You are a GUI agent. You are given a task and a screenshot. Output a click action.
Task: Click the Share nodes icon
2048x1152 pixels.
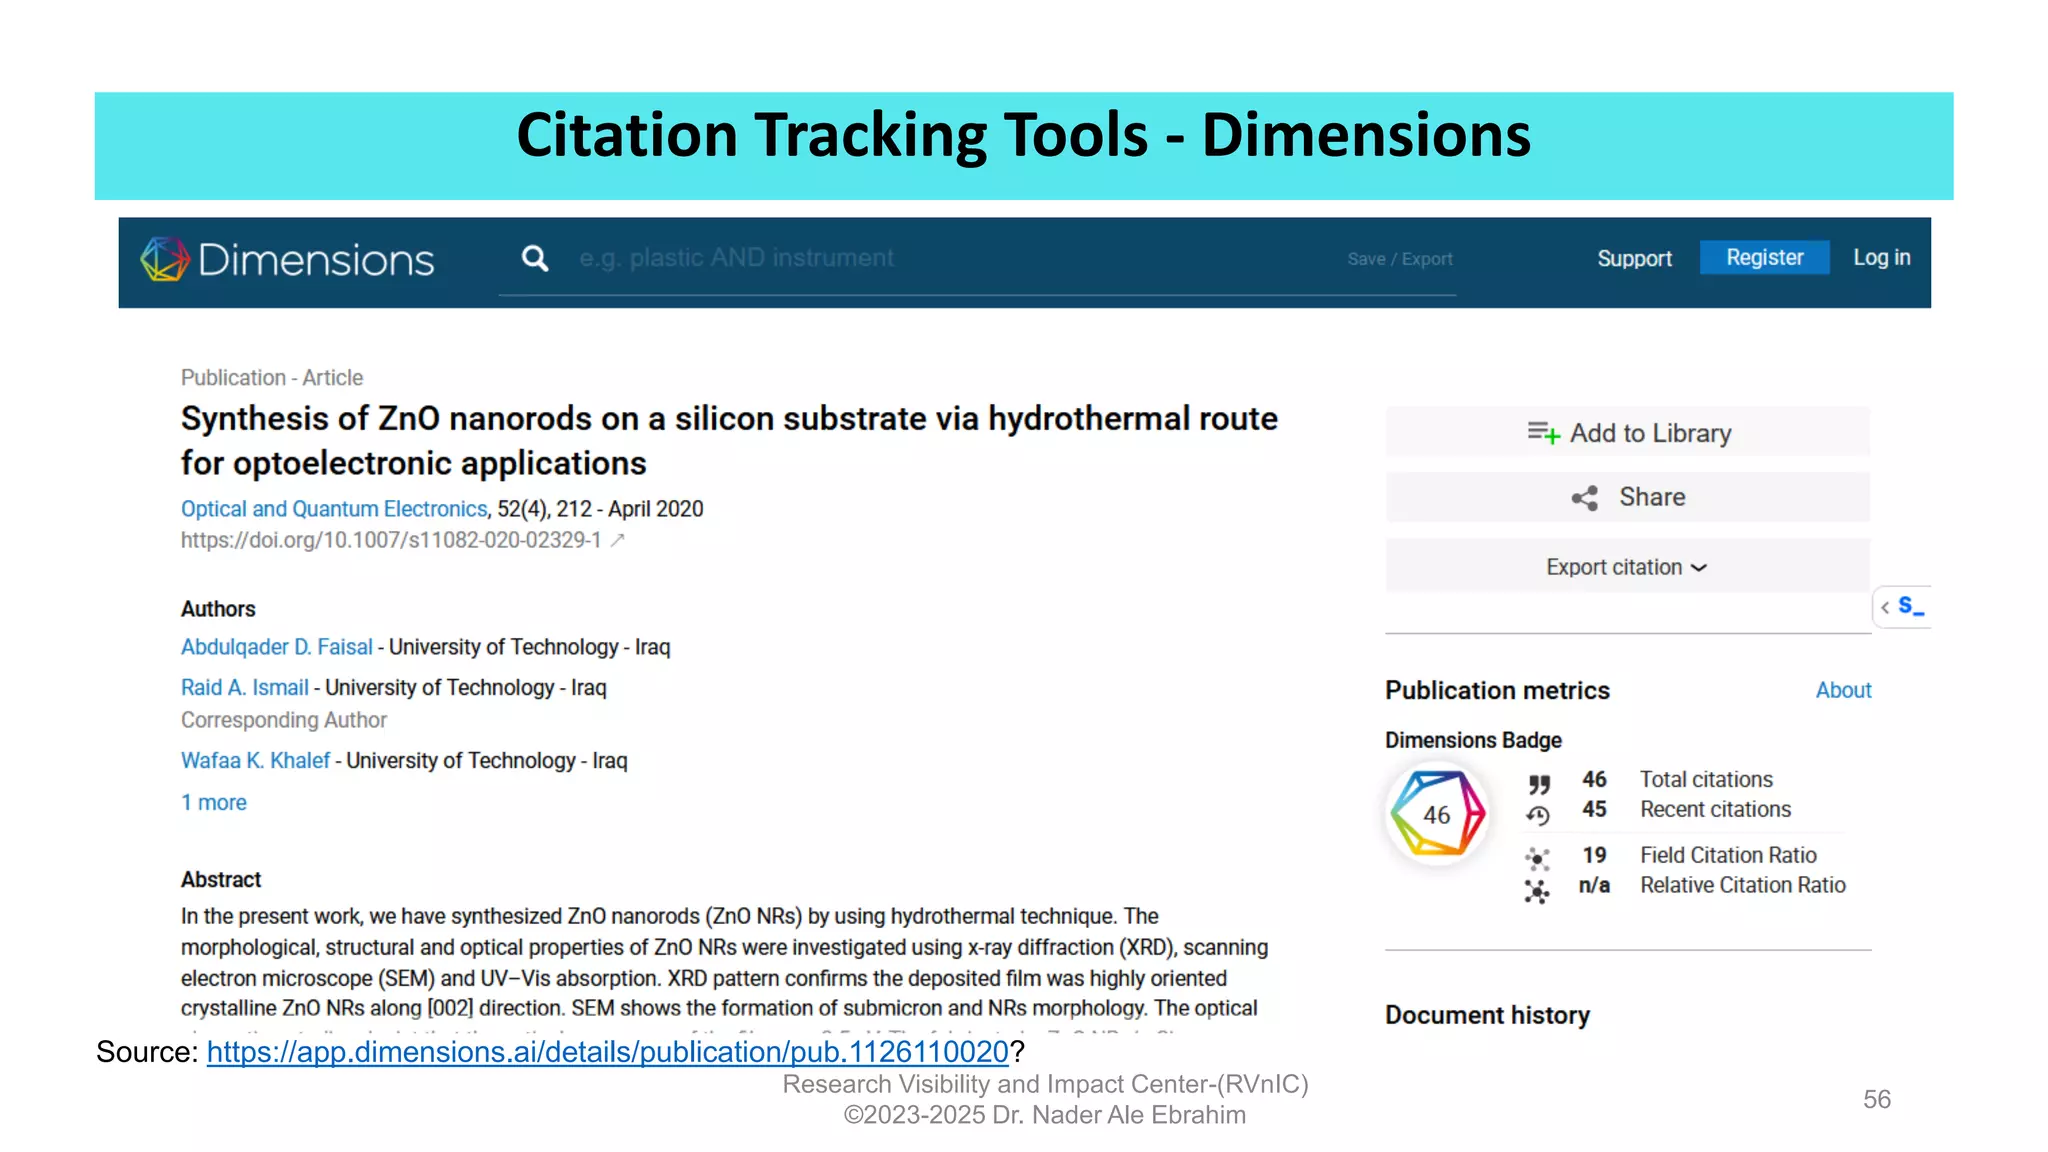click(x=1585, y=498)
